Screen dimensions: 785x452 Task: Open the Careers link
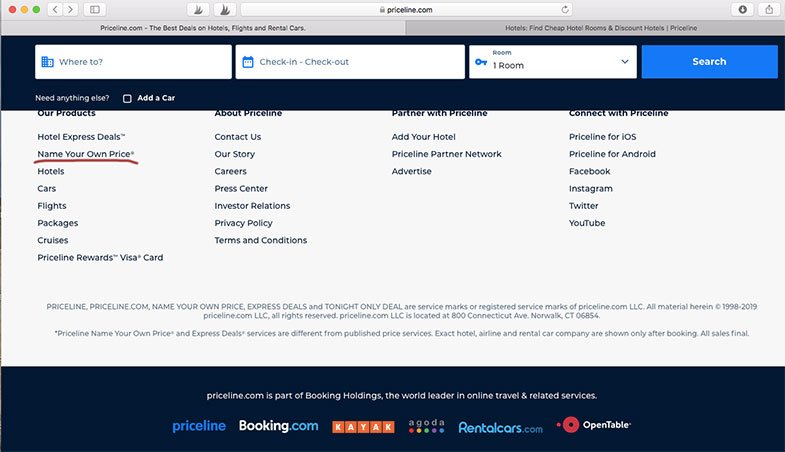point(230,171)
